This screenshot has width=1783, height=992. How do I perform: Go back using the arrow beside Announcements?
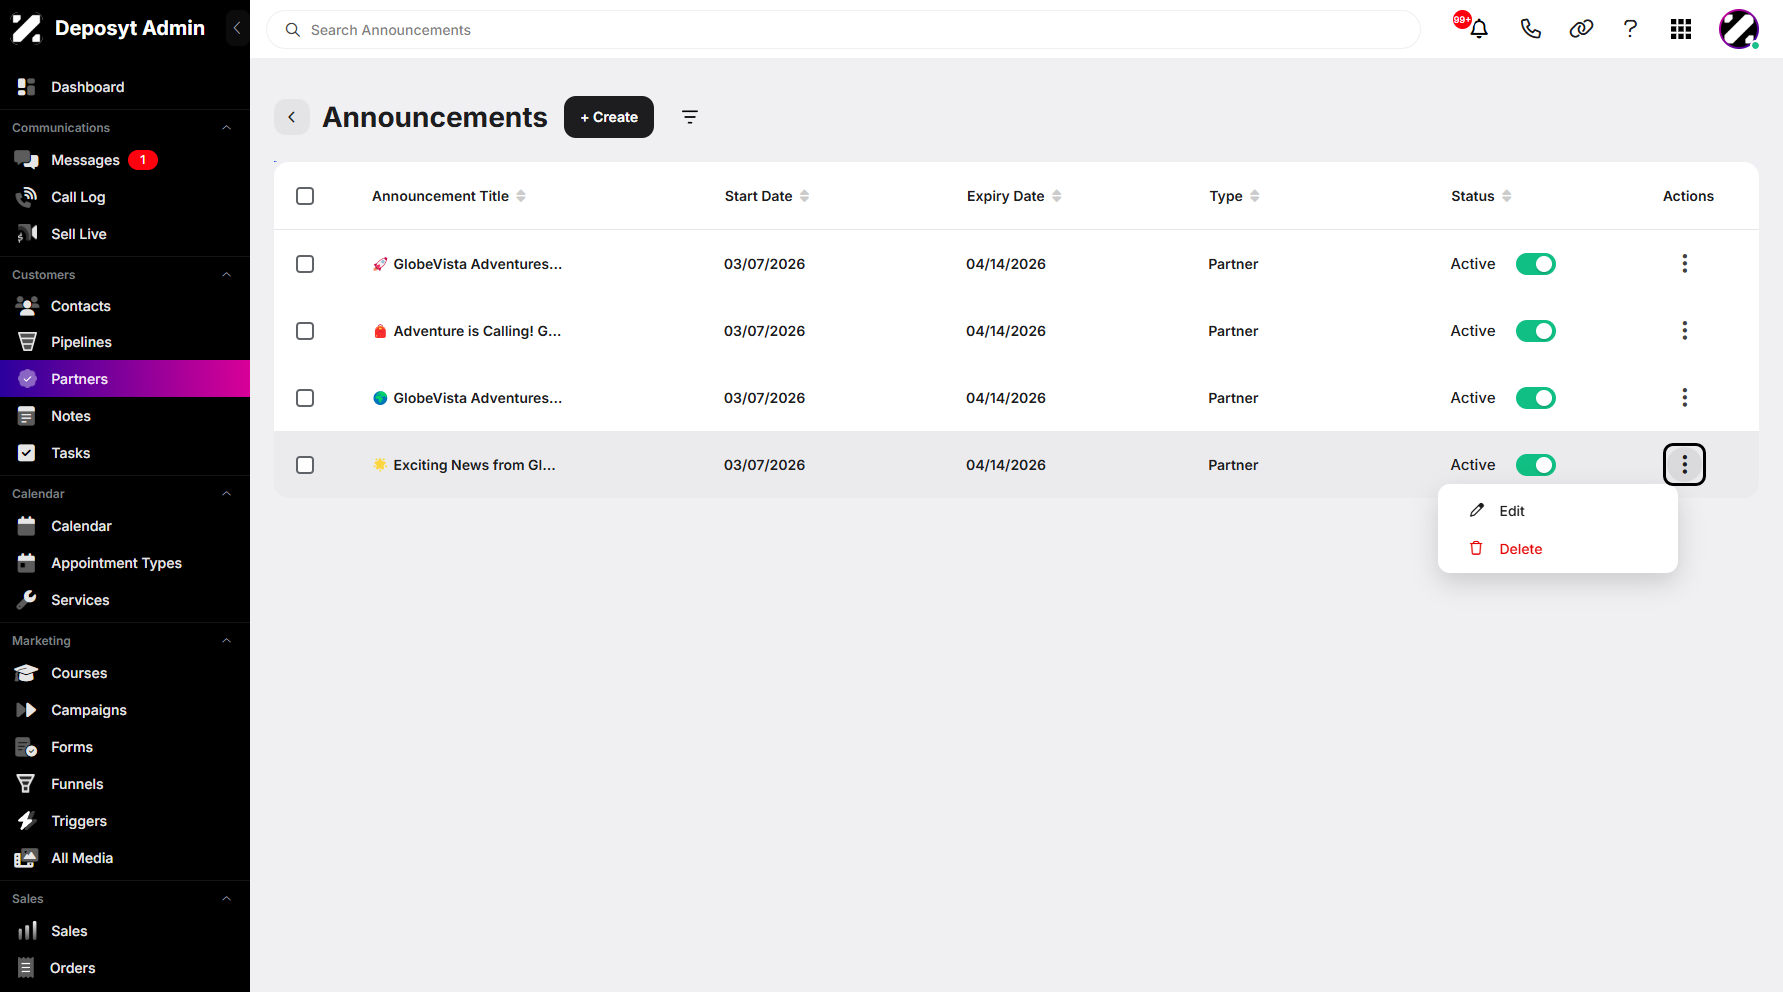click(292, 117)
